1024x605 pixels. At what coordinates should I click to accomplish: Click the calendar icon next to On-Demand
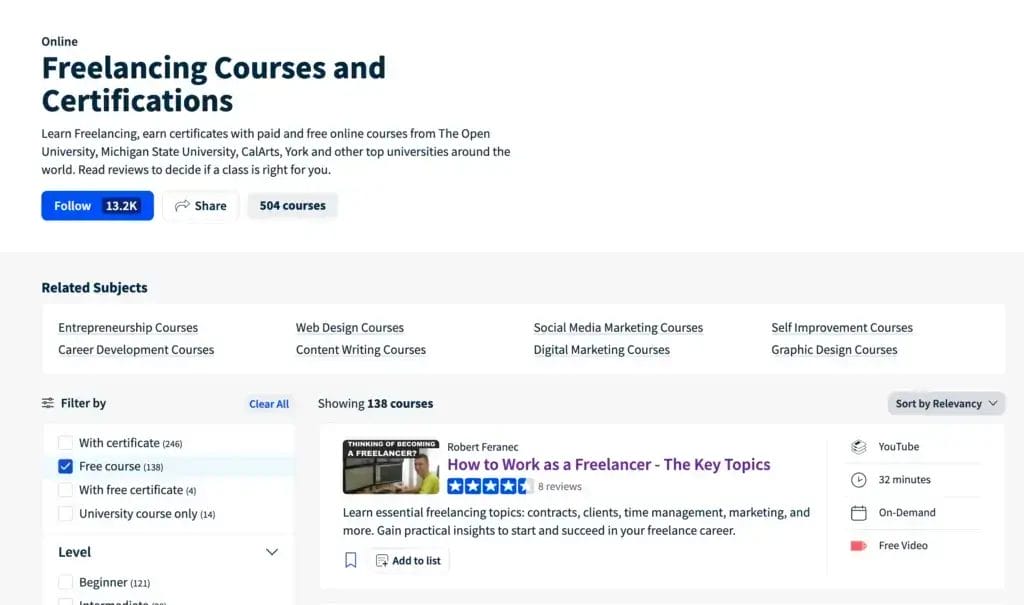point(858,512)
